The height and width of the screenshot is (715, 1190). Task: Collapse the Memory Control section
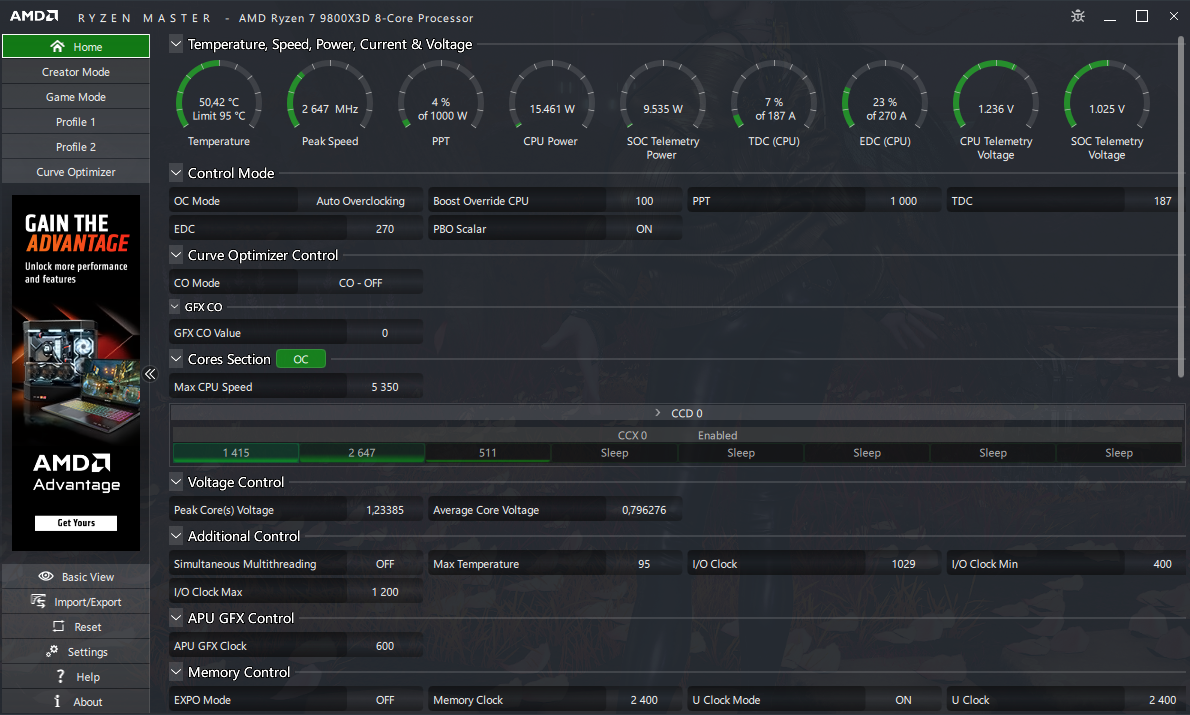[176, 672]
